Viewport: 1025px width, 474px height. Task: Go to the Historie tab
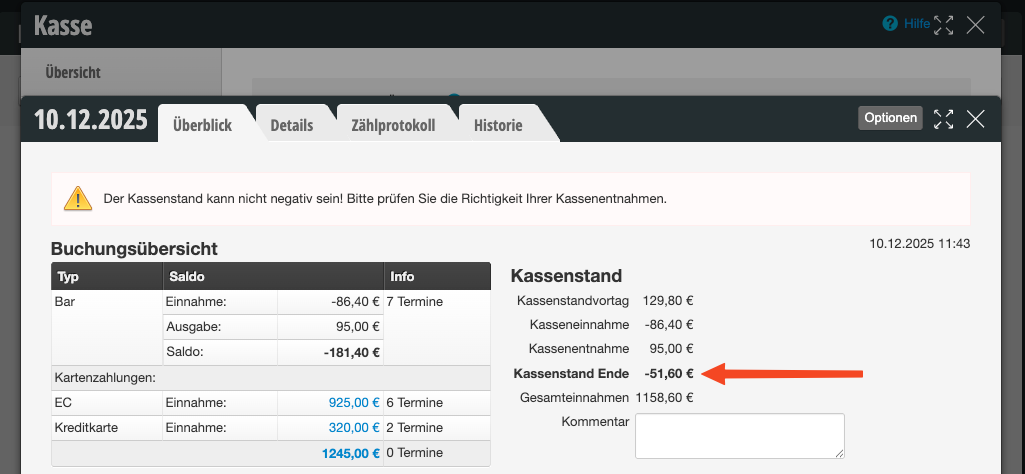coord(498,125)
